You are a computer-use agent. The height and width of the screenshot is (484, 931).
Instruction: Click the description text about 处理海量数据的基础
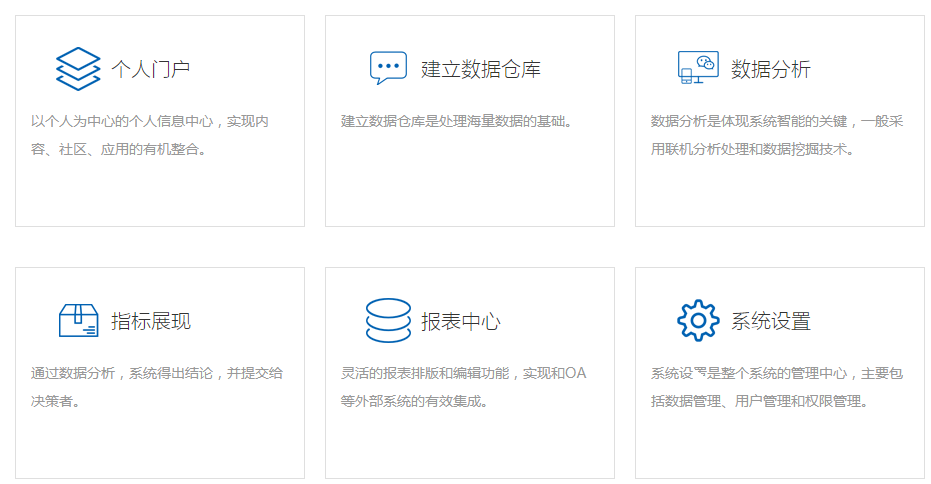coord(456,122)
